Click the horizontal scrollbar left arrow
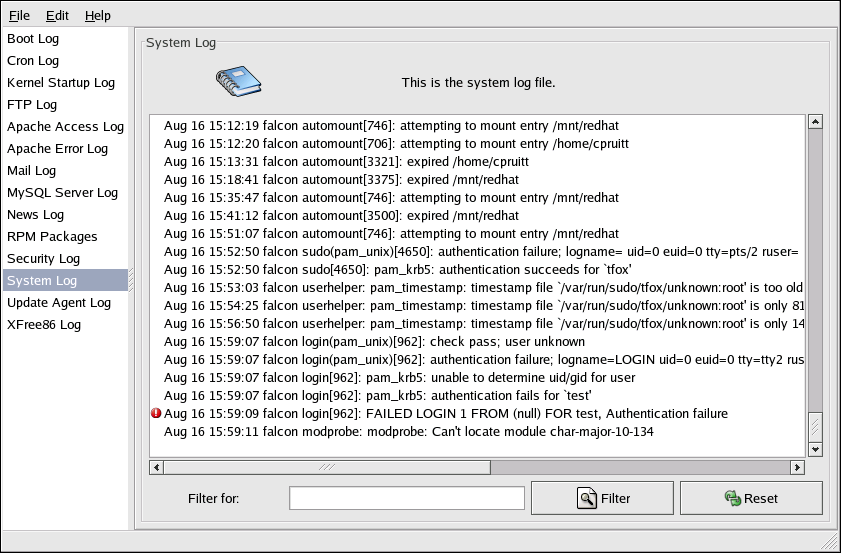 tap(156, 467)
